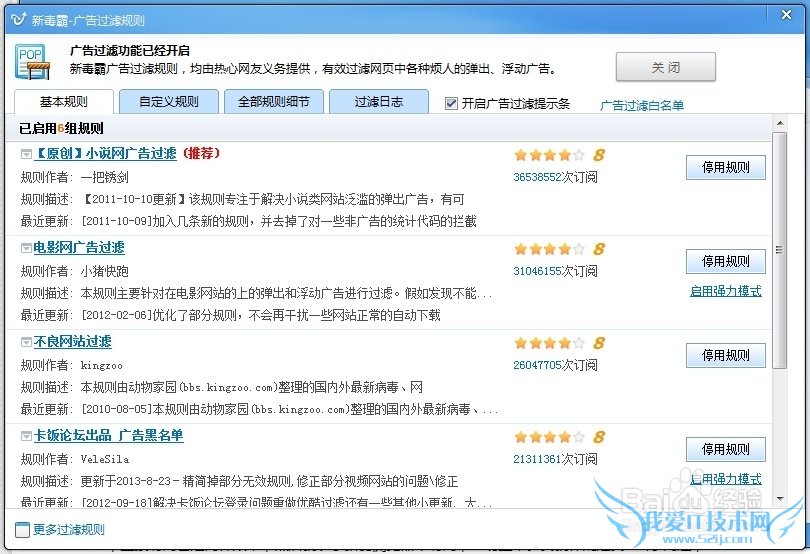Click the author name VeleSila
This screenshot has width=810, height=554.
pos(105,459)
